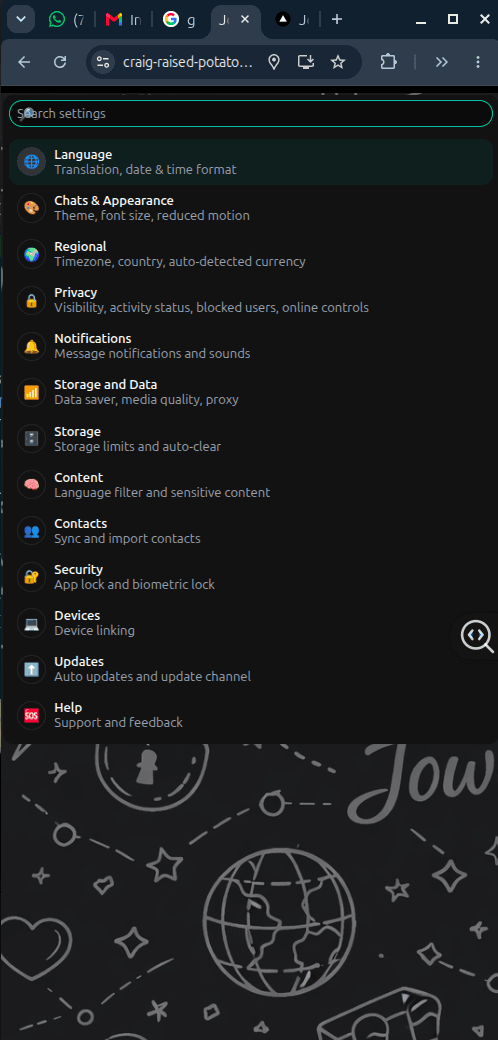Click the Help SOS icon

[31, 715]
